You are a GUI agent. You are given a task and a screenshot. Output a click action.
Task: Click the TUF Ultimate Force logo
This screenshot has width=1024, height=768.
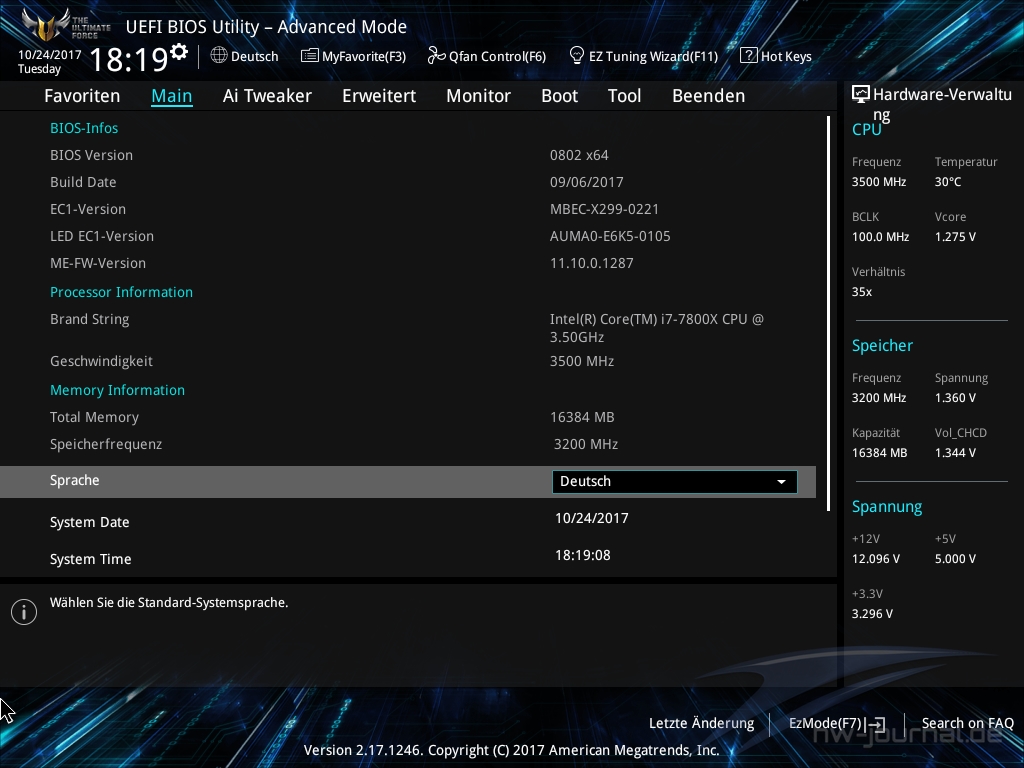[x=65, y=25]
